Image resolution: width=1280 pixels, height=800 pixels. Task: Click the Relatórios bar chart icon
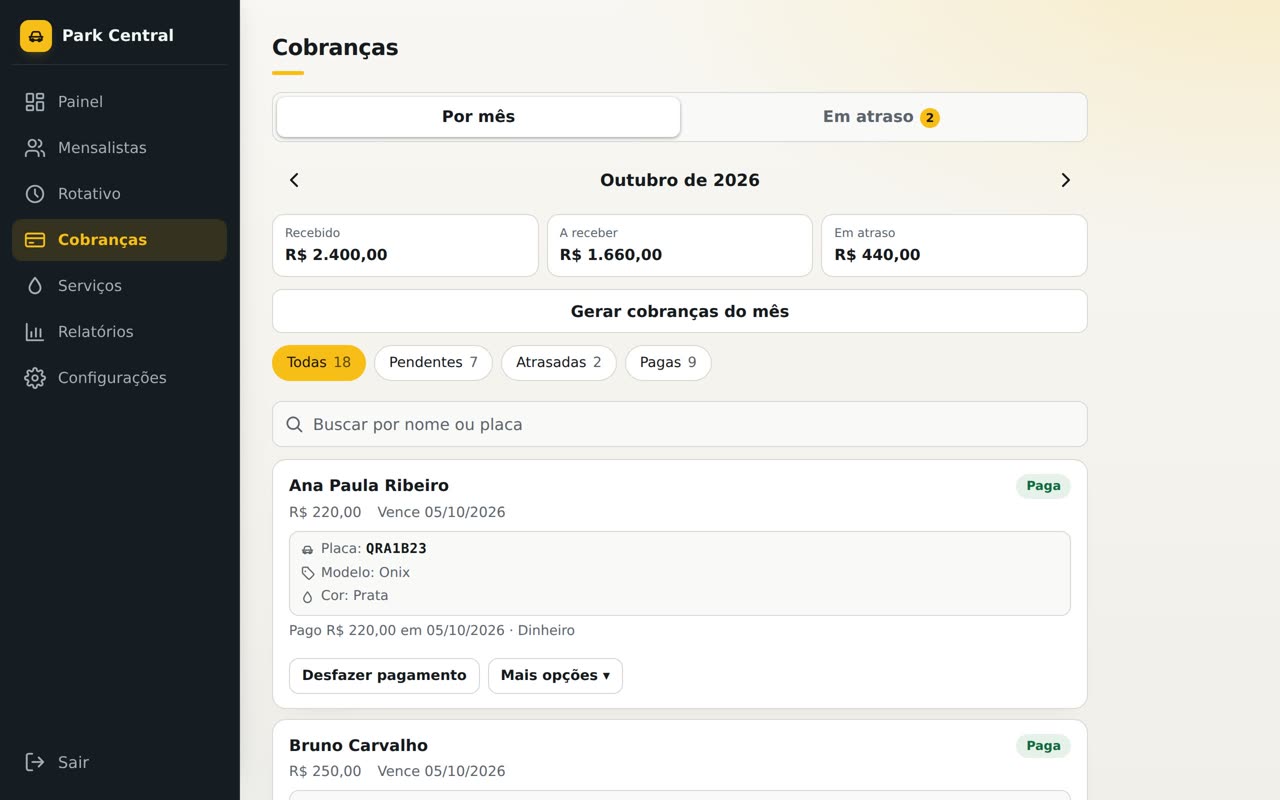pos(35,332)
